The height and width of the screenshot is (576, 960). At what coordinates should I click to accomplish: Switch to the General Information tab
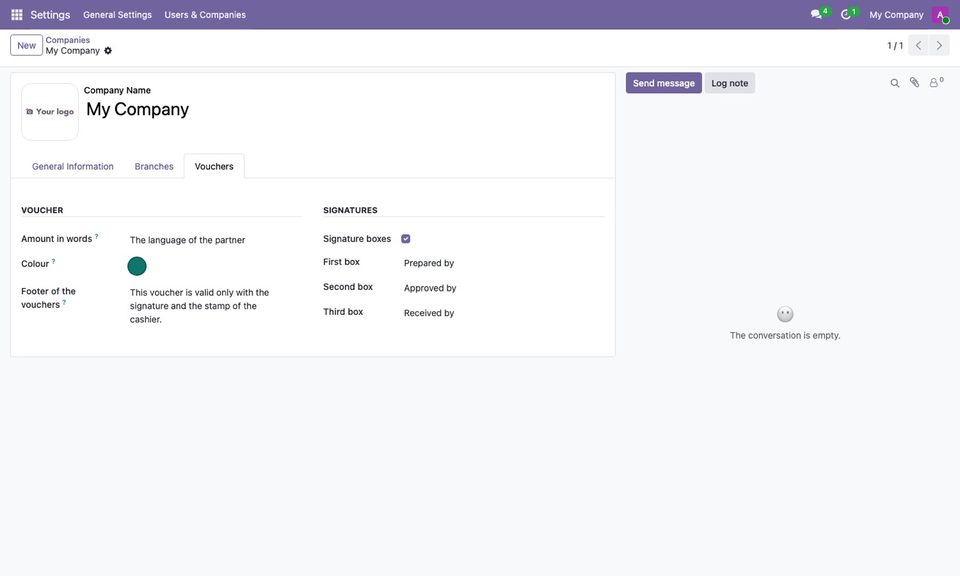[x=73, y=166]
